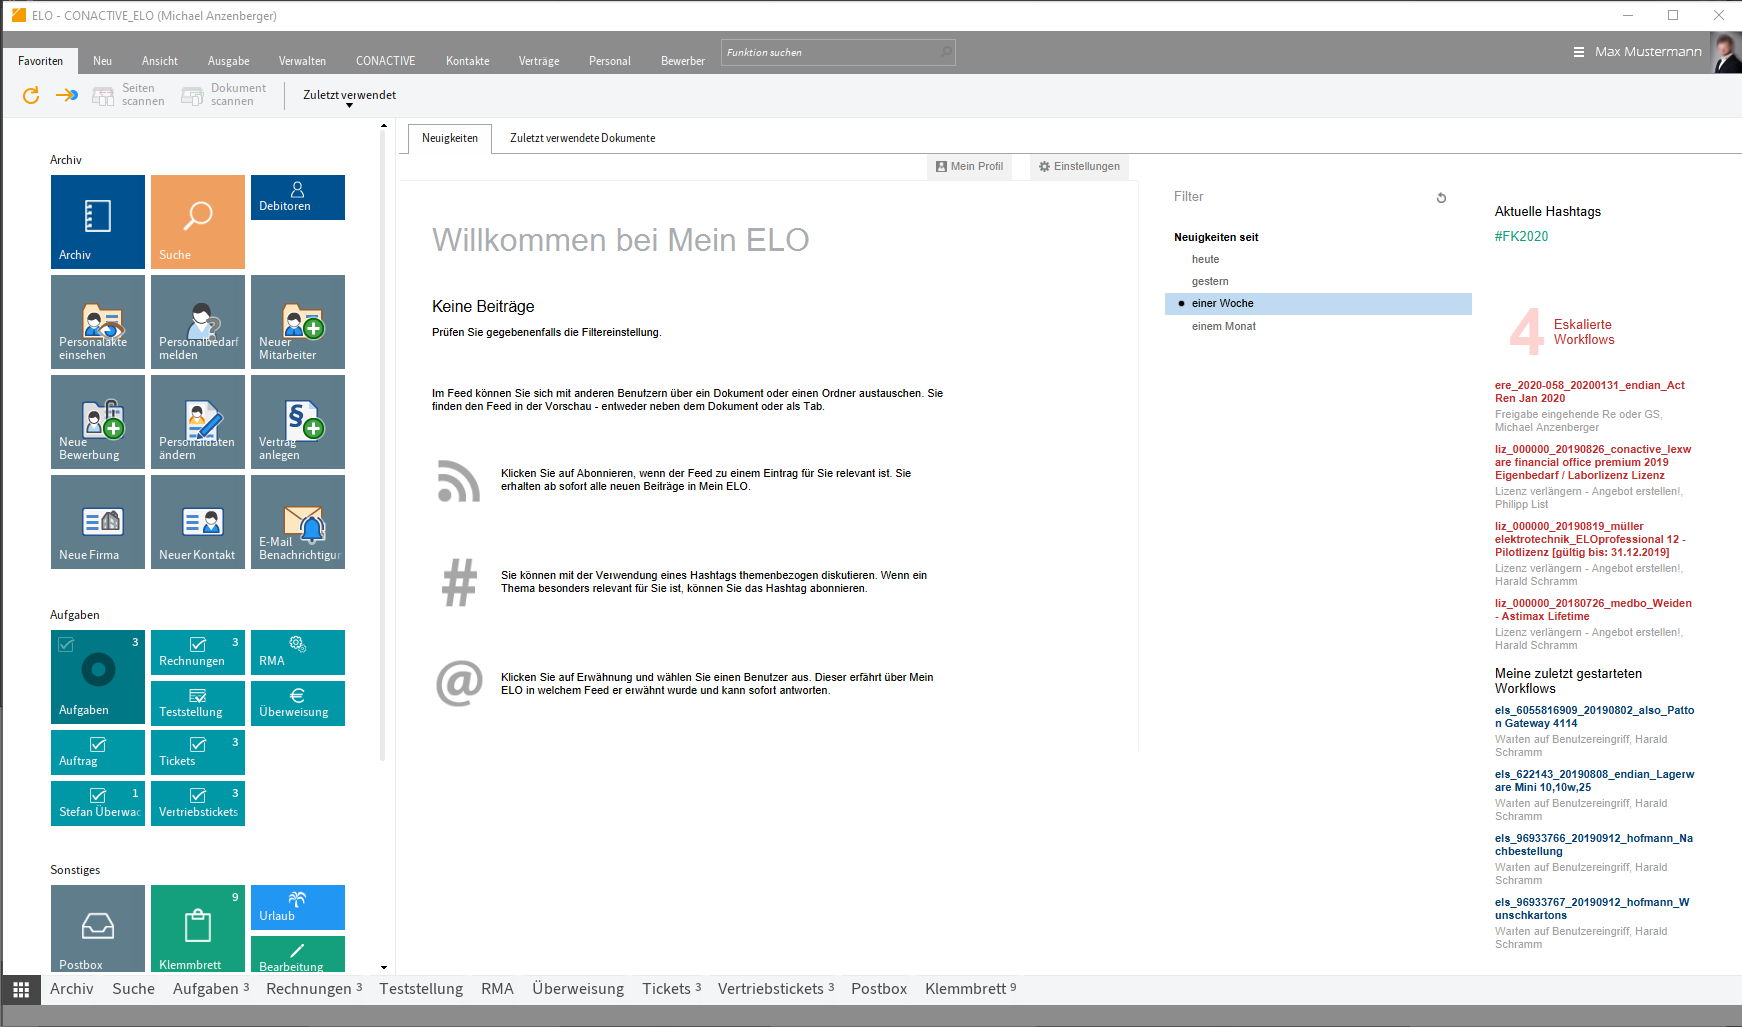This screenshot has width=1742, height=1027.
Task: Open the Überweisung tile
Action: coord(298,703)
